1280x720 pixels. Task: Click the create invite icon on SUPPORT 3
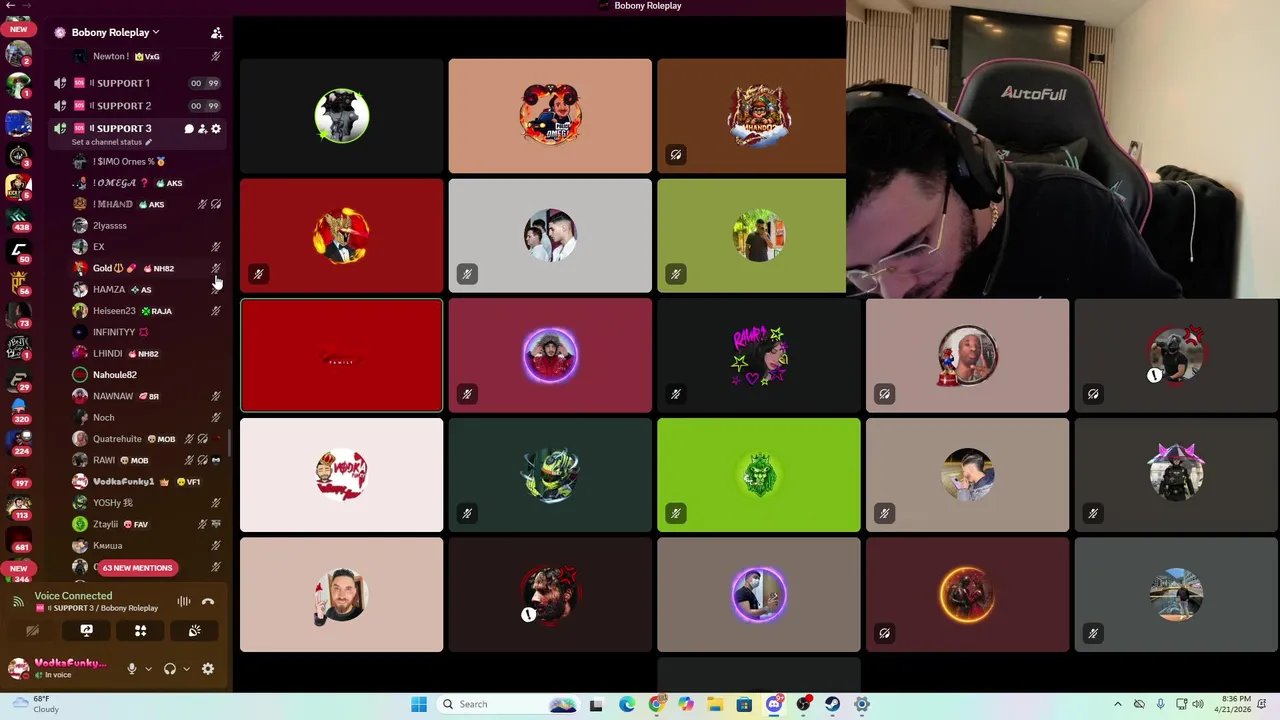pos(202,129)
